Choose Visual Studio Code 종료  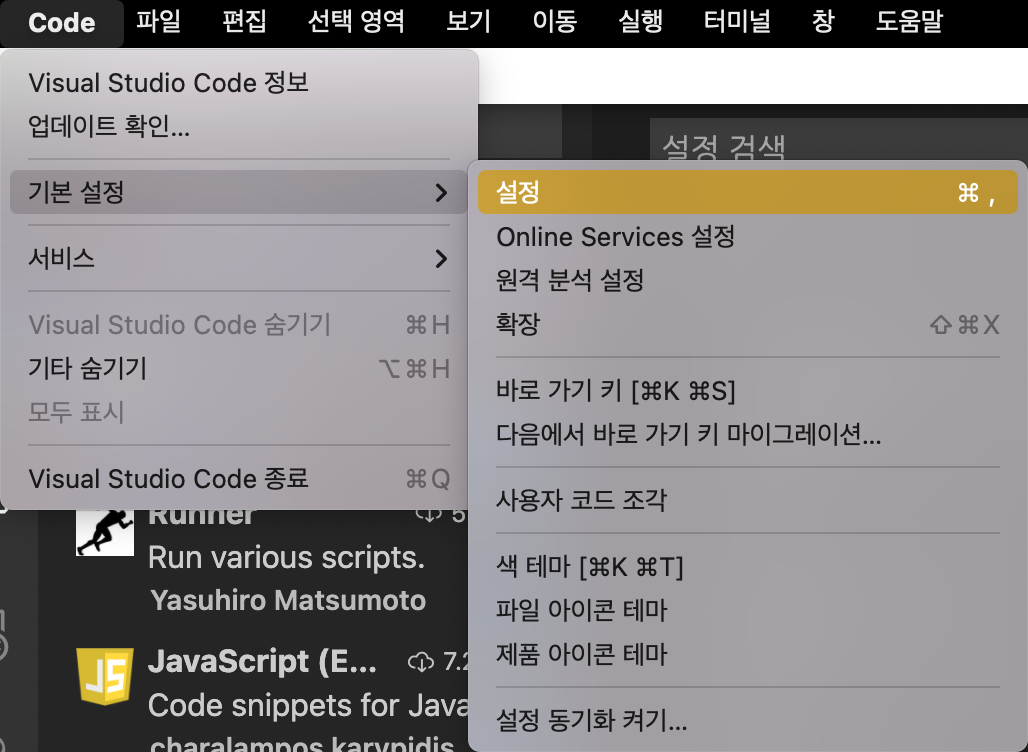(x=239, y=479)
